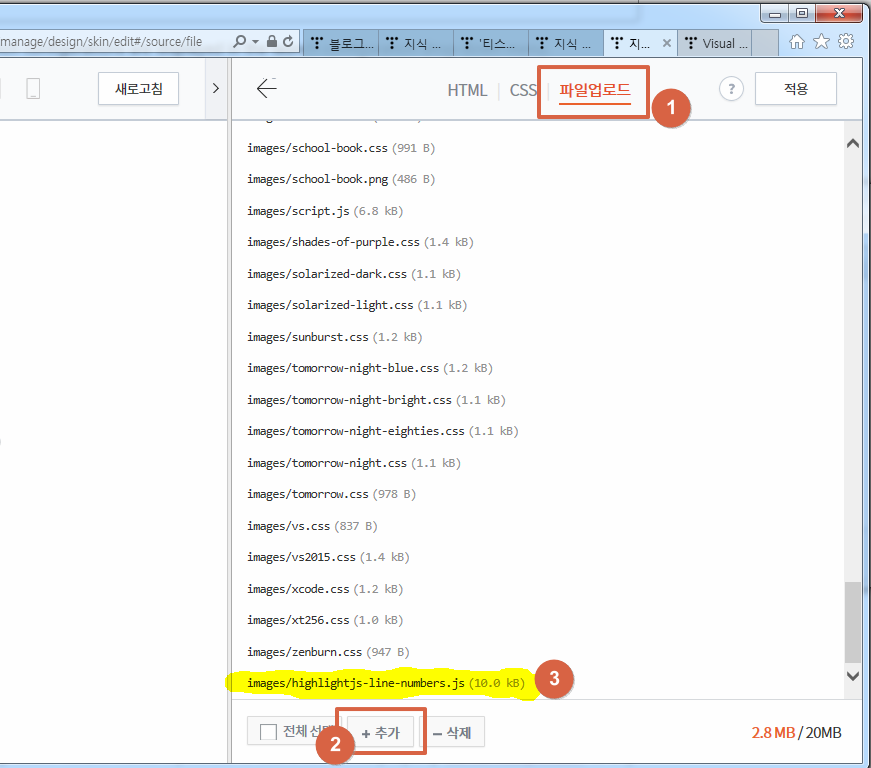Image resolution: width=871 pixels, height=768 pixels.
Task: Click the address bar lock icon
Action: (x=272, y=41)
